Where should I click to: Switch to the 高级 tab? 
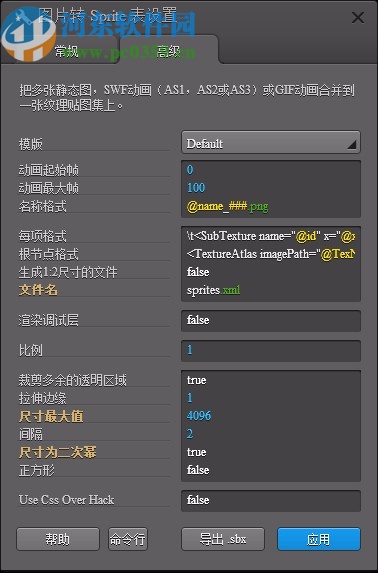coord(169,52)
